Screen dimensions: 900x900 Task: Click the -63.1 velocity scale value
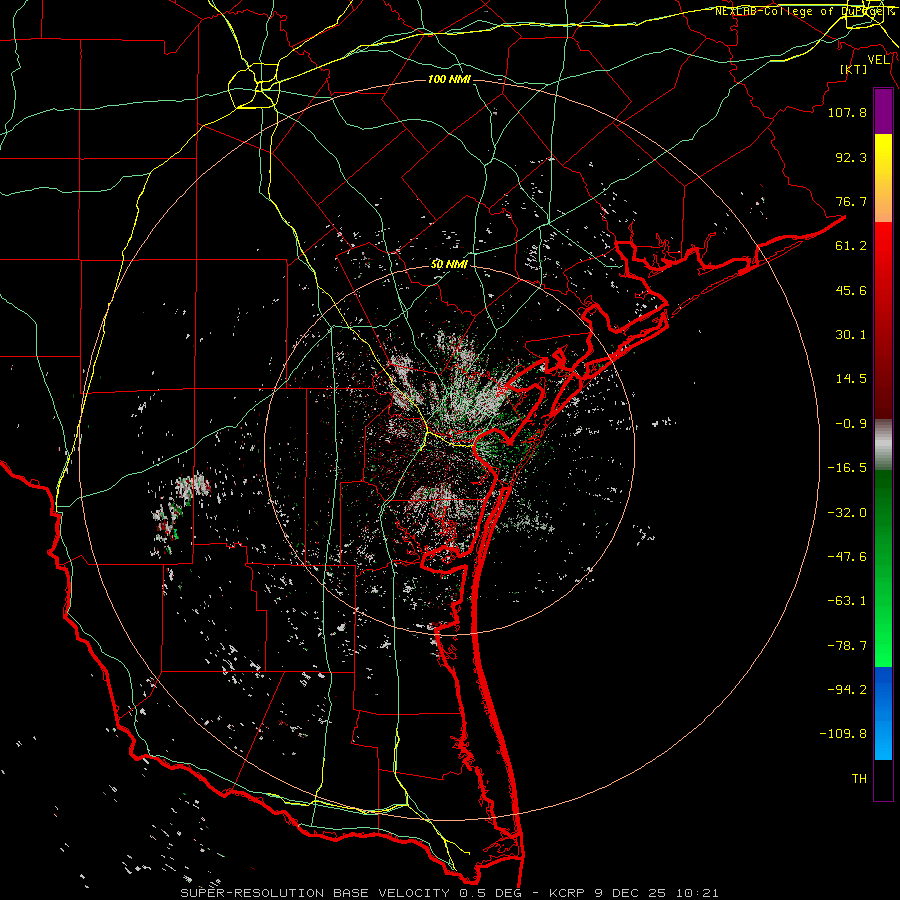coord(847,601)
